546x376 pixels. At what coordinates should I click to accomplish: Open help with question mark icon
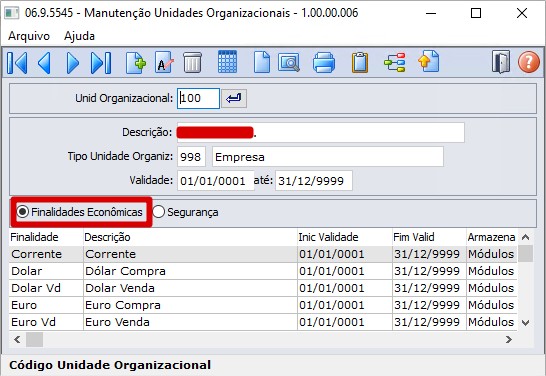click(529, 62)
